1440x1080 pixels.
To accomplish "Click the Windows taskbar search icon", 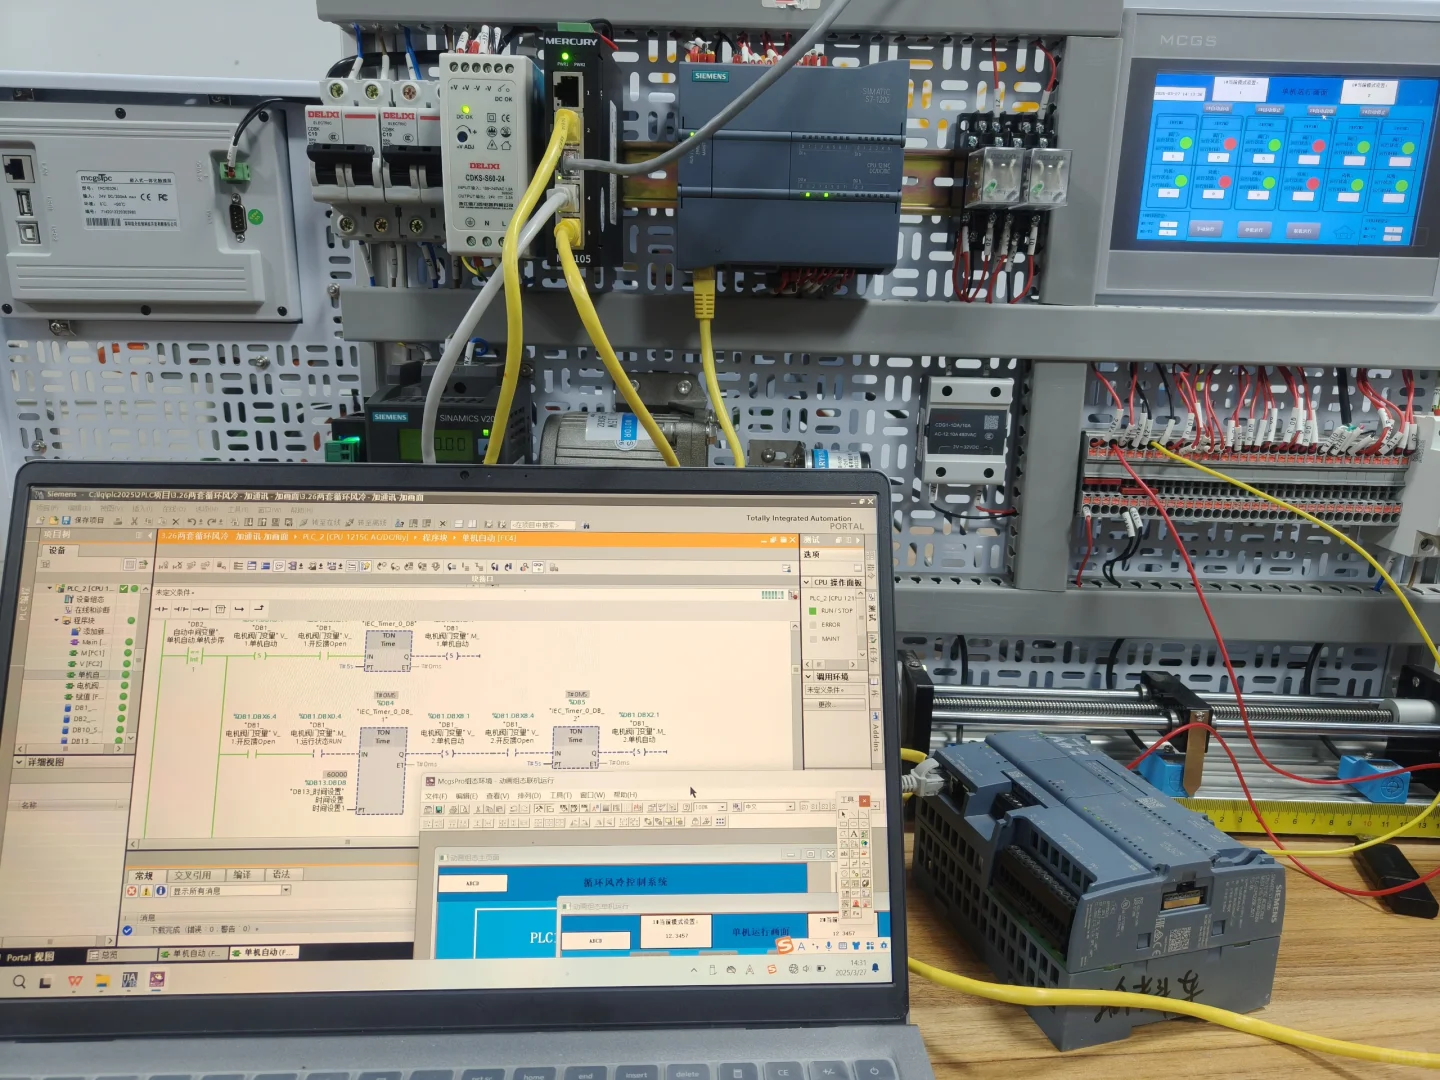I will point(19,982).
